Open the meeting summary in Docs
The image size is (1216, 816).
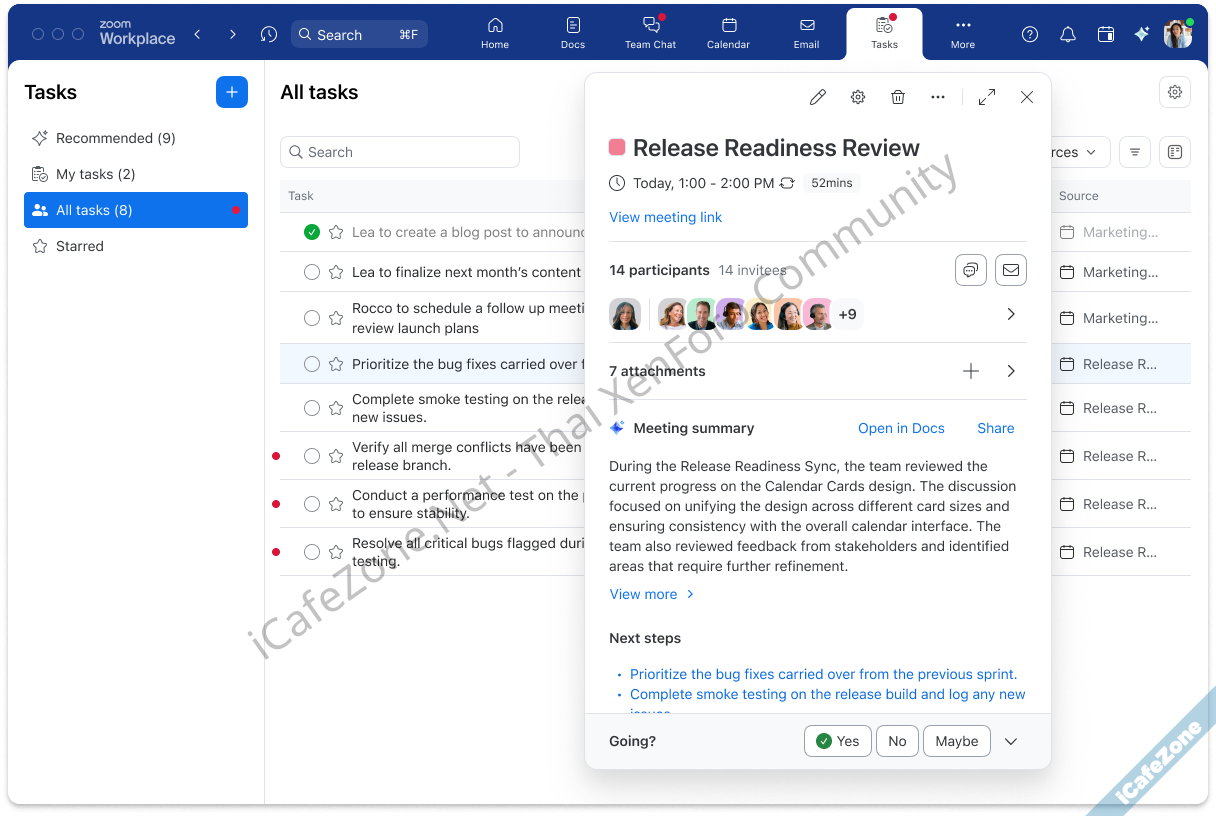pos(901,428)
